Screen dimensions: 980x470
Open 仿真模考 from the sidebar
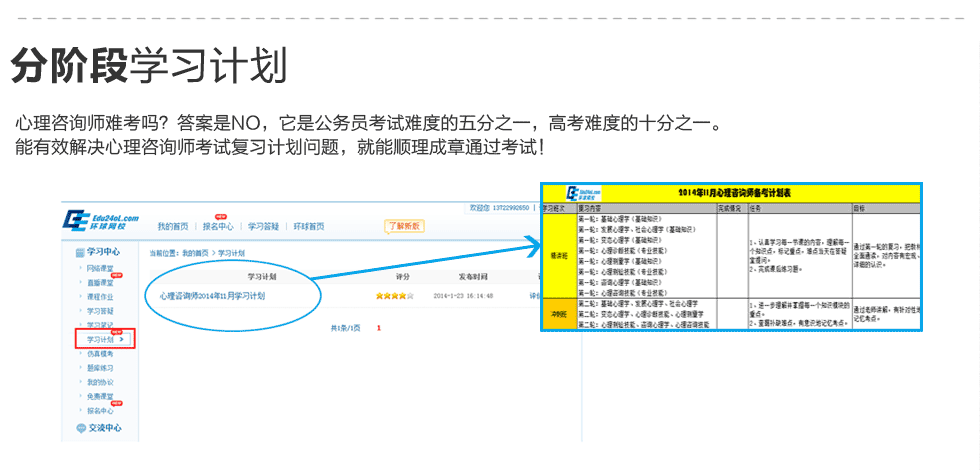pos(100,355)
